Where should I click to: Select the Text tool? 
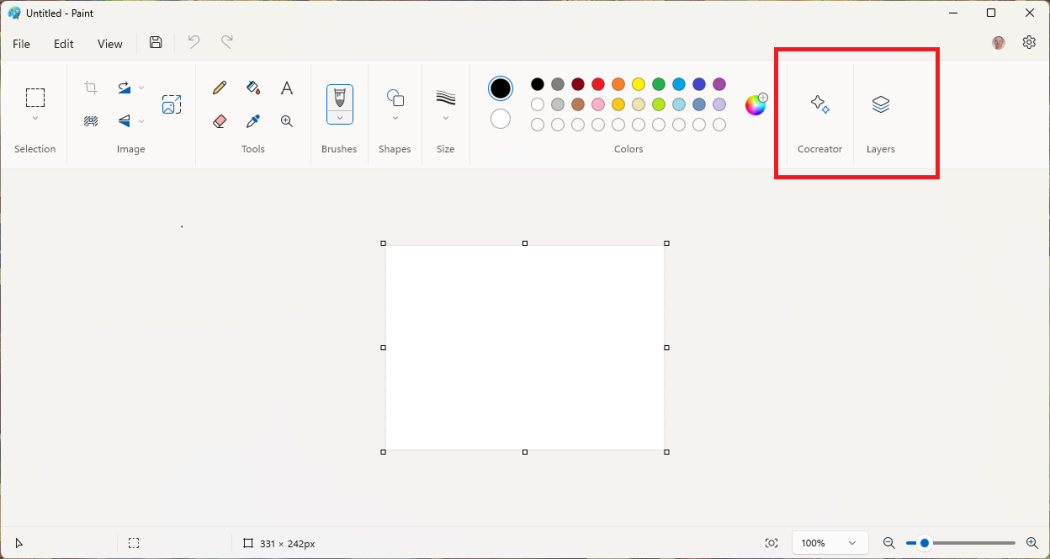pos(286,88)
